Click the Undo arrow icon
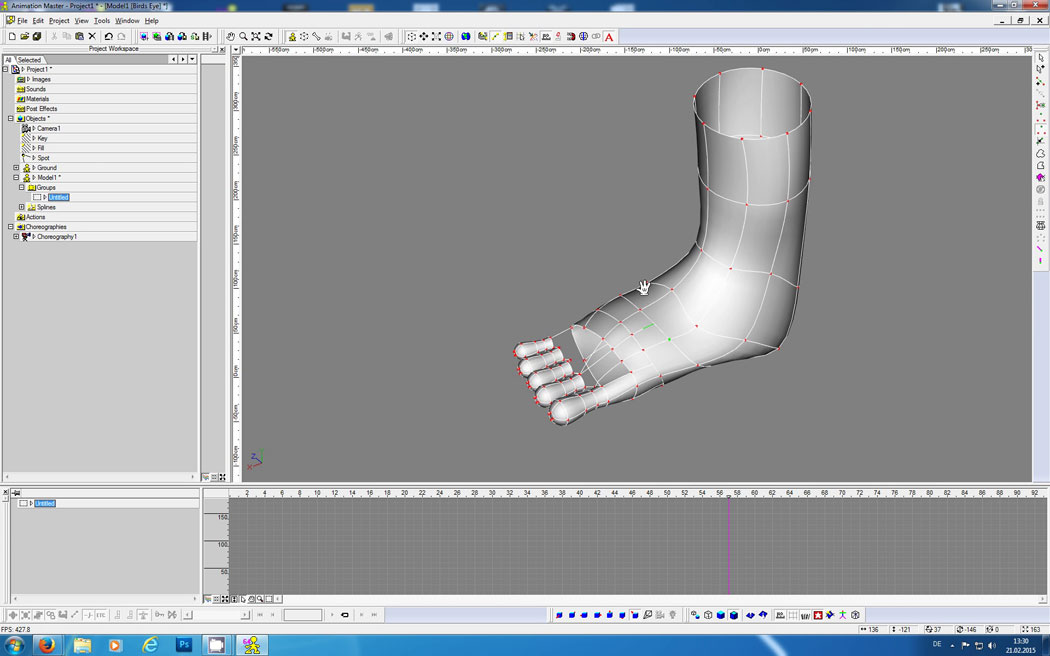The image size is (1050, 656). [x=109, y=37]
